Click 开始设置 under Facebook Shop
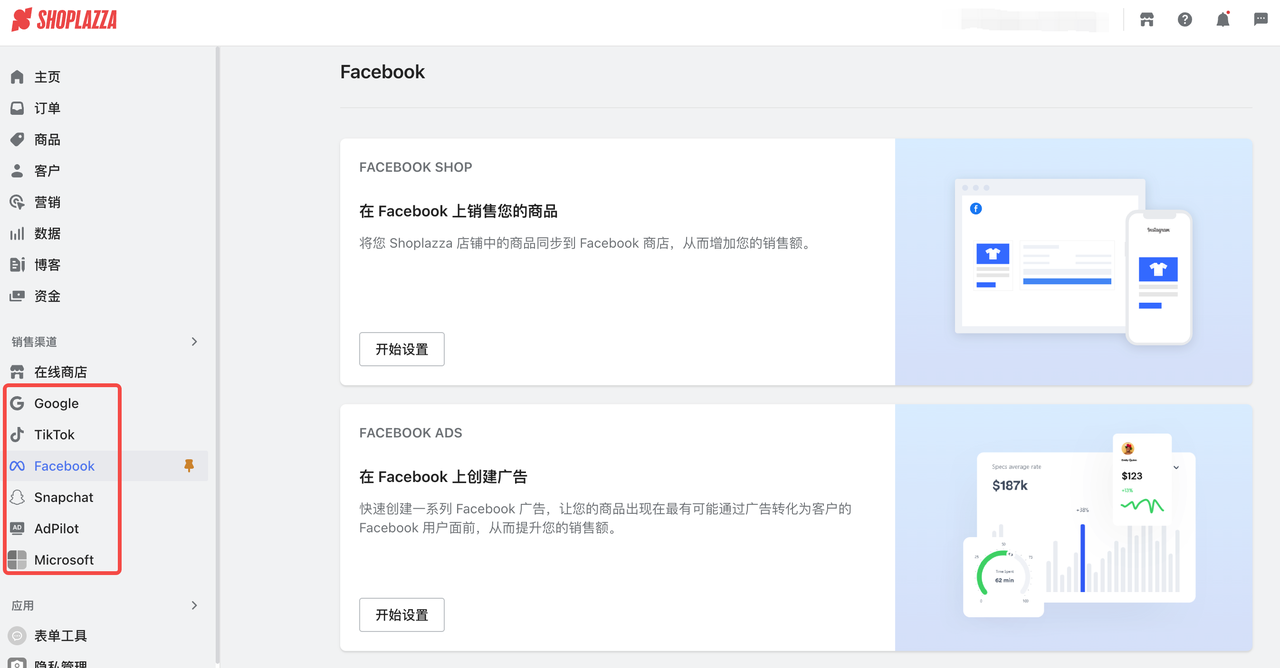1280x668 pixels. click(x=401, y=349)
